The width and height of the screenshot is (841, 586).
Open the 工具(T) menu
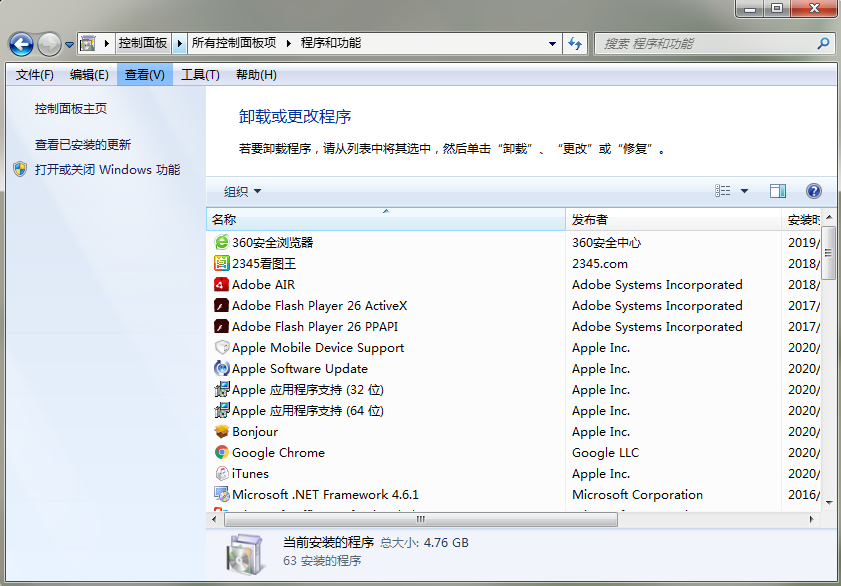click(200, 75)
